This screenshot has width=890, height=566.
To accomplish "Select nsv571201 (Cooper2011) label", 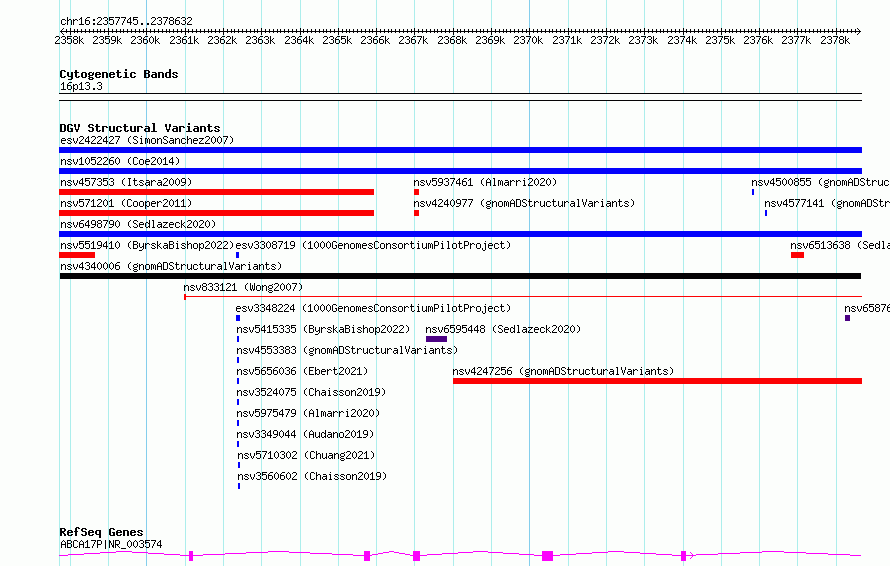I will point(126,203).
